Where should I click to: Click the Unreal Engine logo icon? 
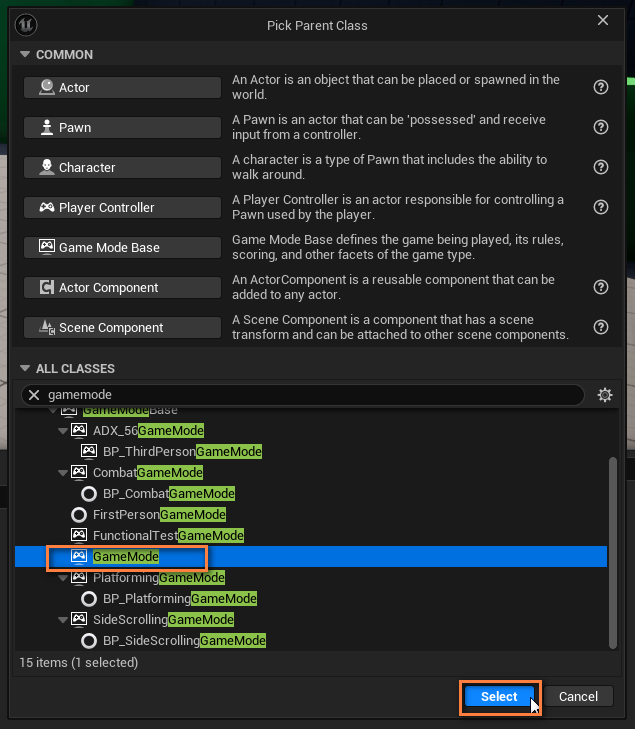pos(26,25)
